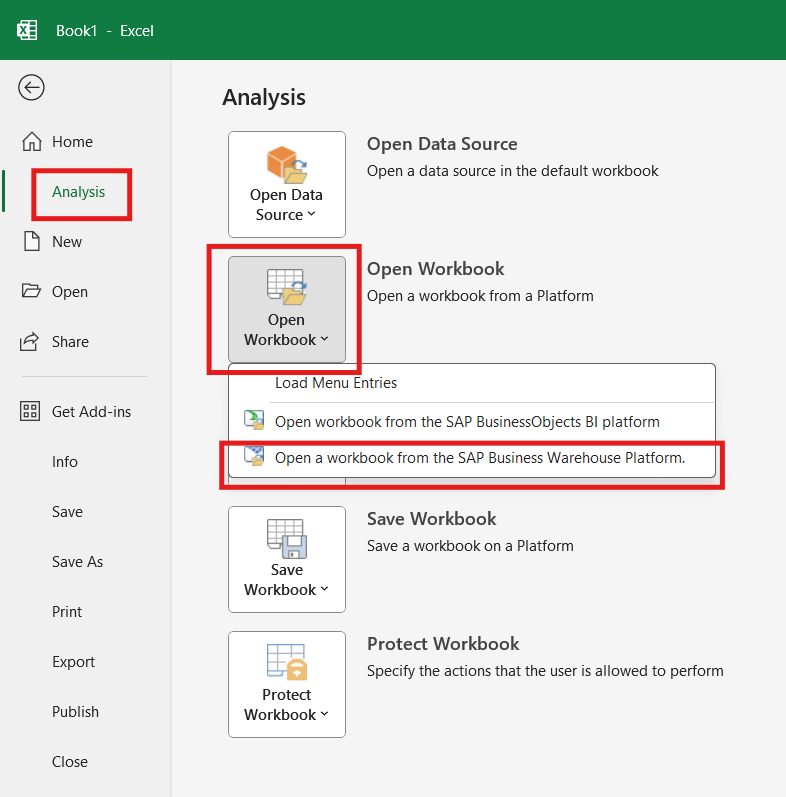Click the Excel logo in title bar
The image size is (786, 797).
pyautogui.click(x=27, y=30)
